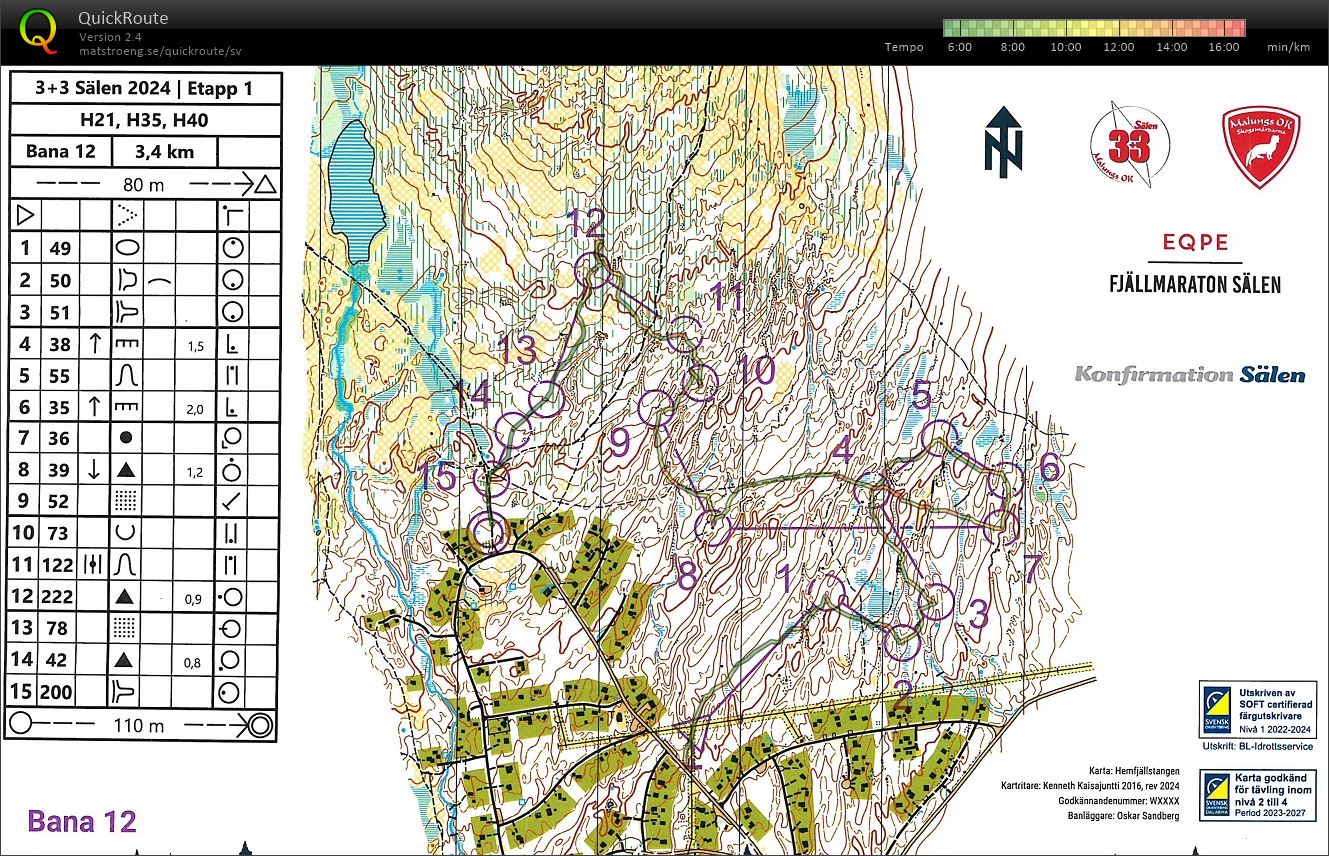Select control circle 3 on the map
The image size is (1329, 856).
(936, 601)
